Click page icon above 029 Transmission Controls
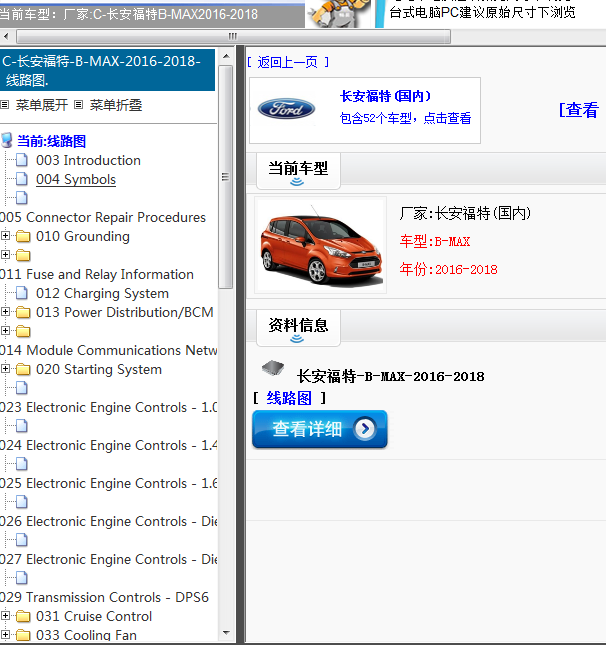Screen dimensions: 606x645 pyautogui.click(x=22, y=578)
